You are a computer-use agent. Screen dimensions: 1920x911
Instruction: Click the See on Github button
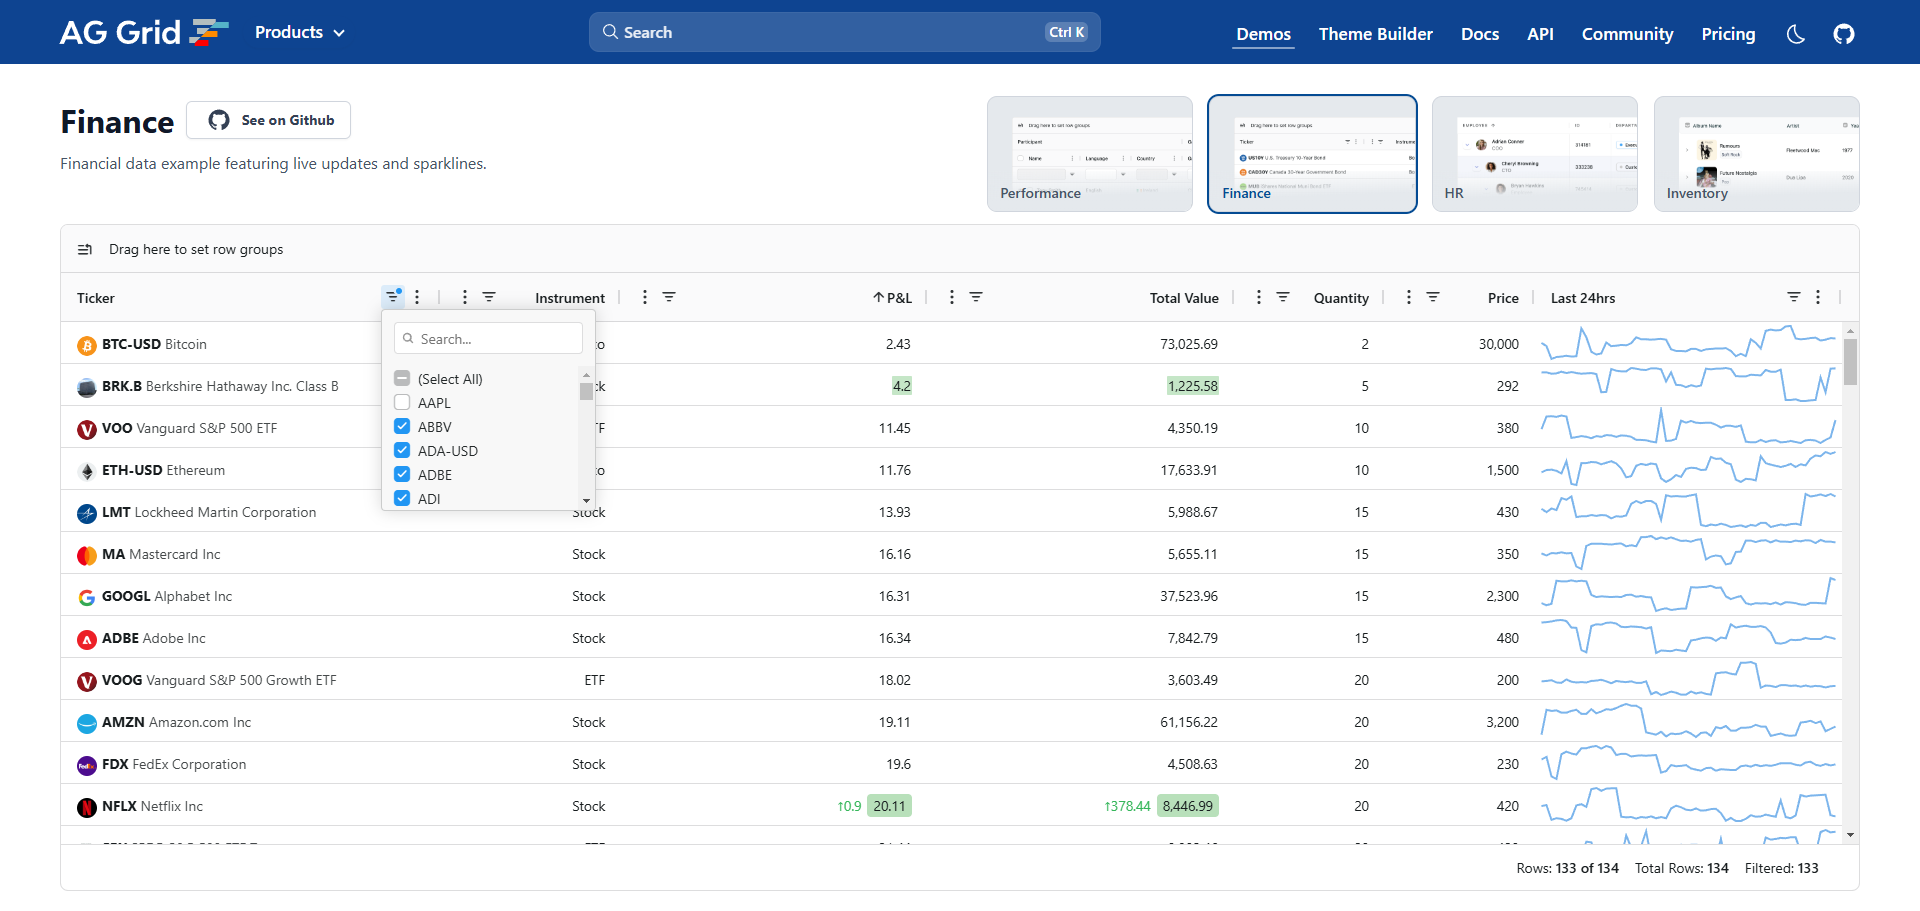coord(269,120)
